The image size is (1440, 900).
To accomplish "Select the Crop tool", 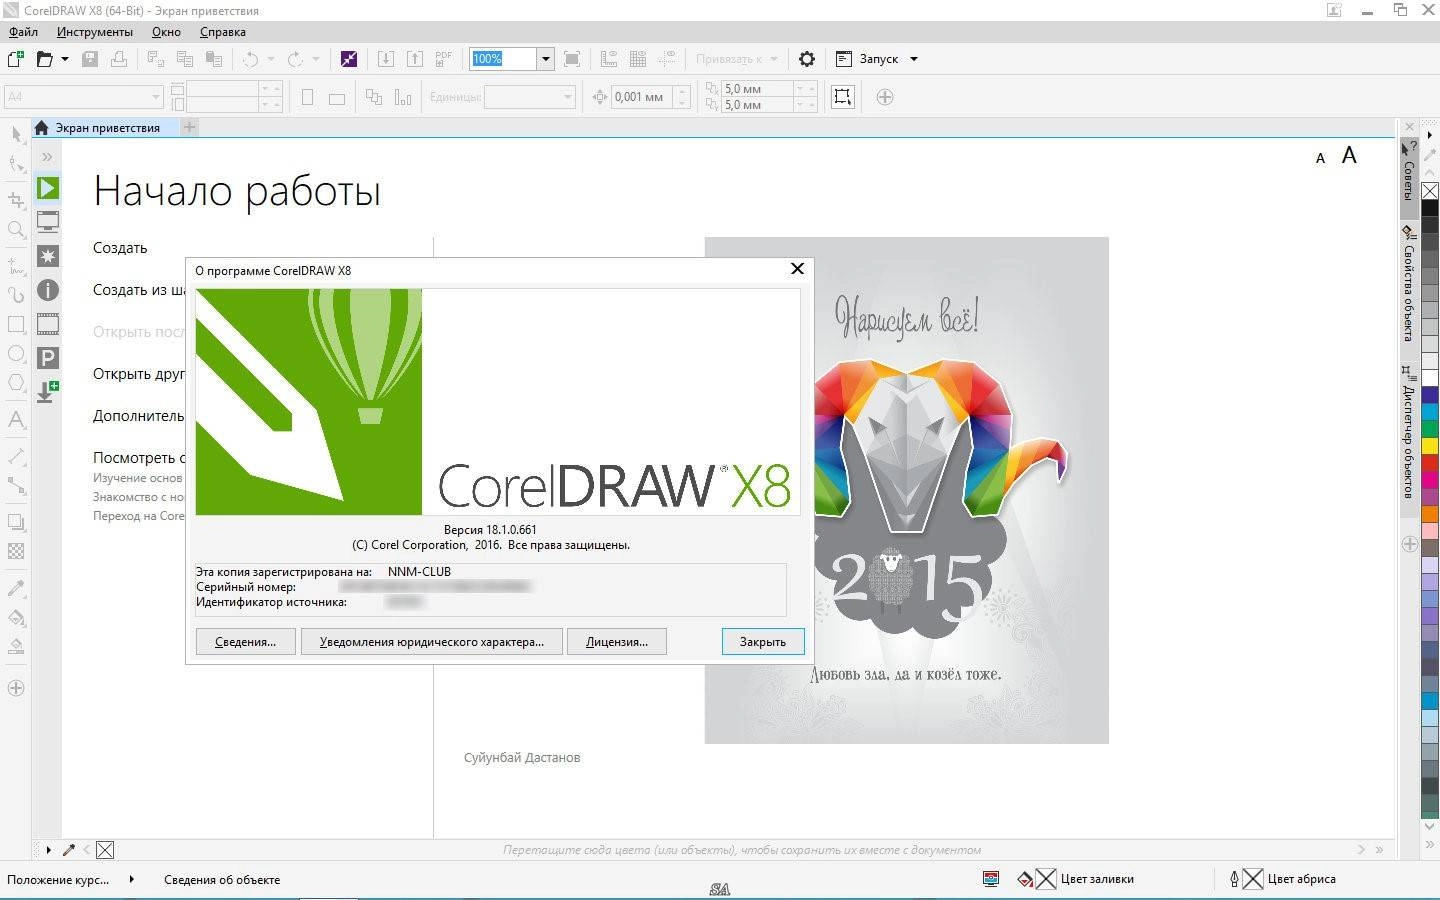I will click(16, 200).
